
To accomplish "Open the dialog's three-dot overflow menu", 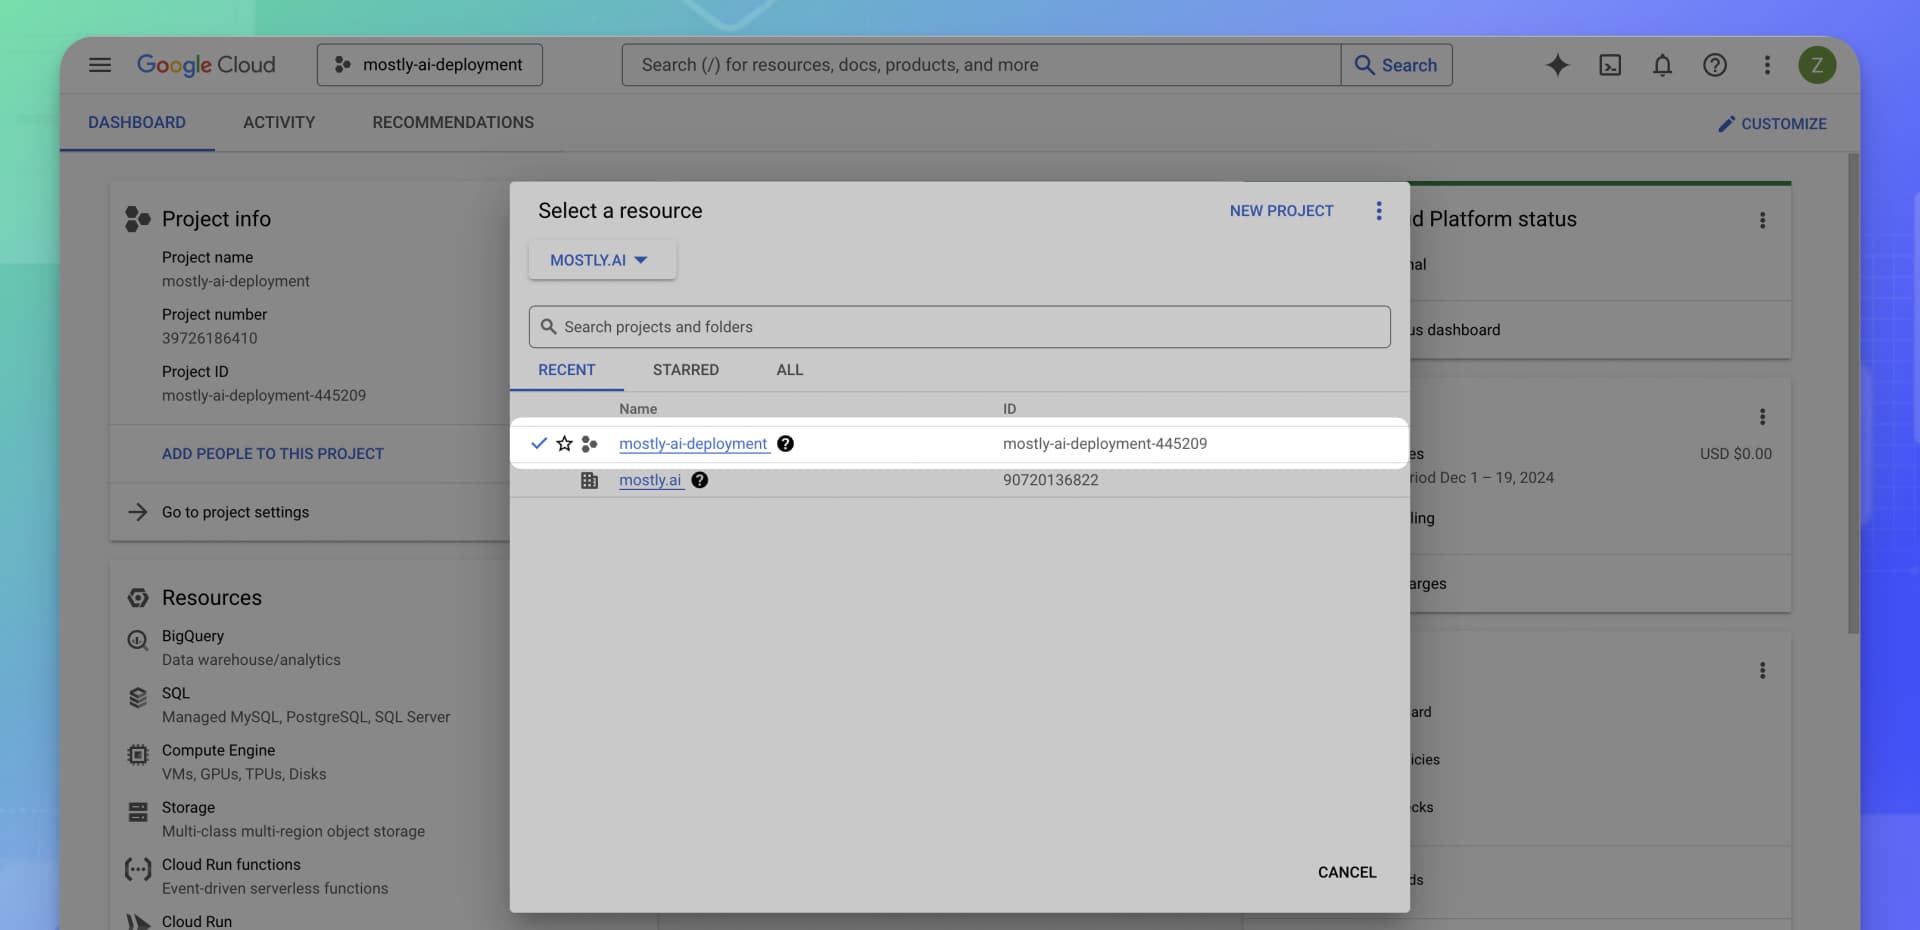I will 1379,211.
